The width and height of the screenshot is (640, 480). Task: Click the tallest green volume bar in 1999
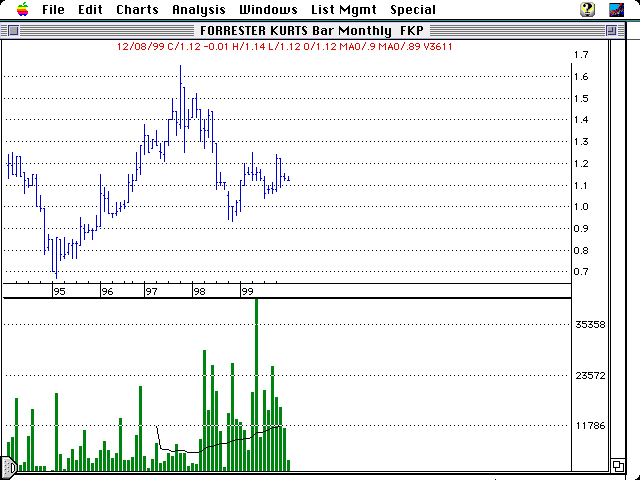256,385
